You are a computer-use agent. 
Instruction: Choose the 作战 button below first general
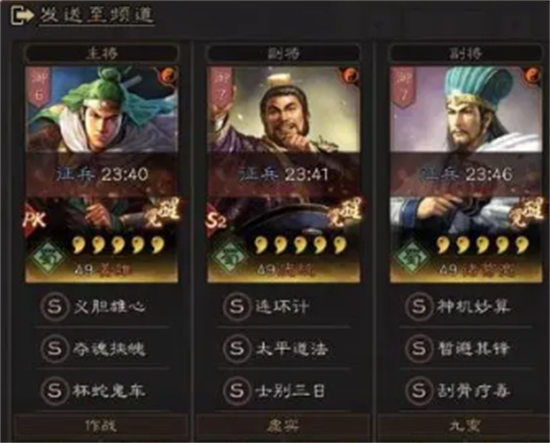coord(101,426)
